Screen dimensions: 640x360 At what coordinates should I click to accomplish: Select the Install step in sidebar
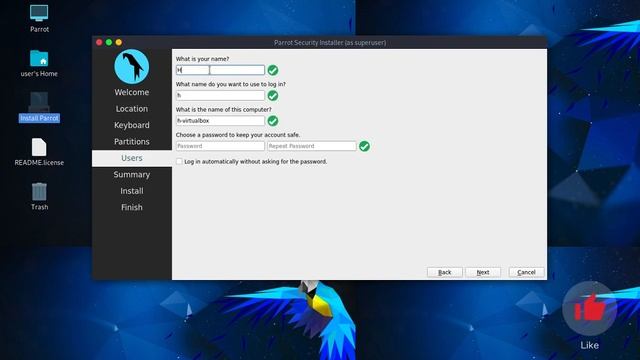(131, 191)
